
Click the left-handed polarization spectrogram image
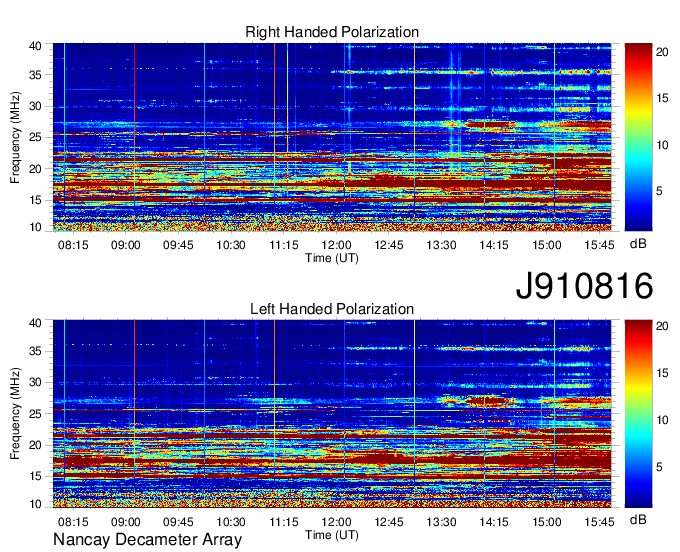click(x=332, y=414)
